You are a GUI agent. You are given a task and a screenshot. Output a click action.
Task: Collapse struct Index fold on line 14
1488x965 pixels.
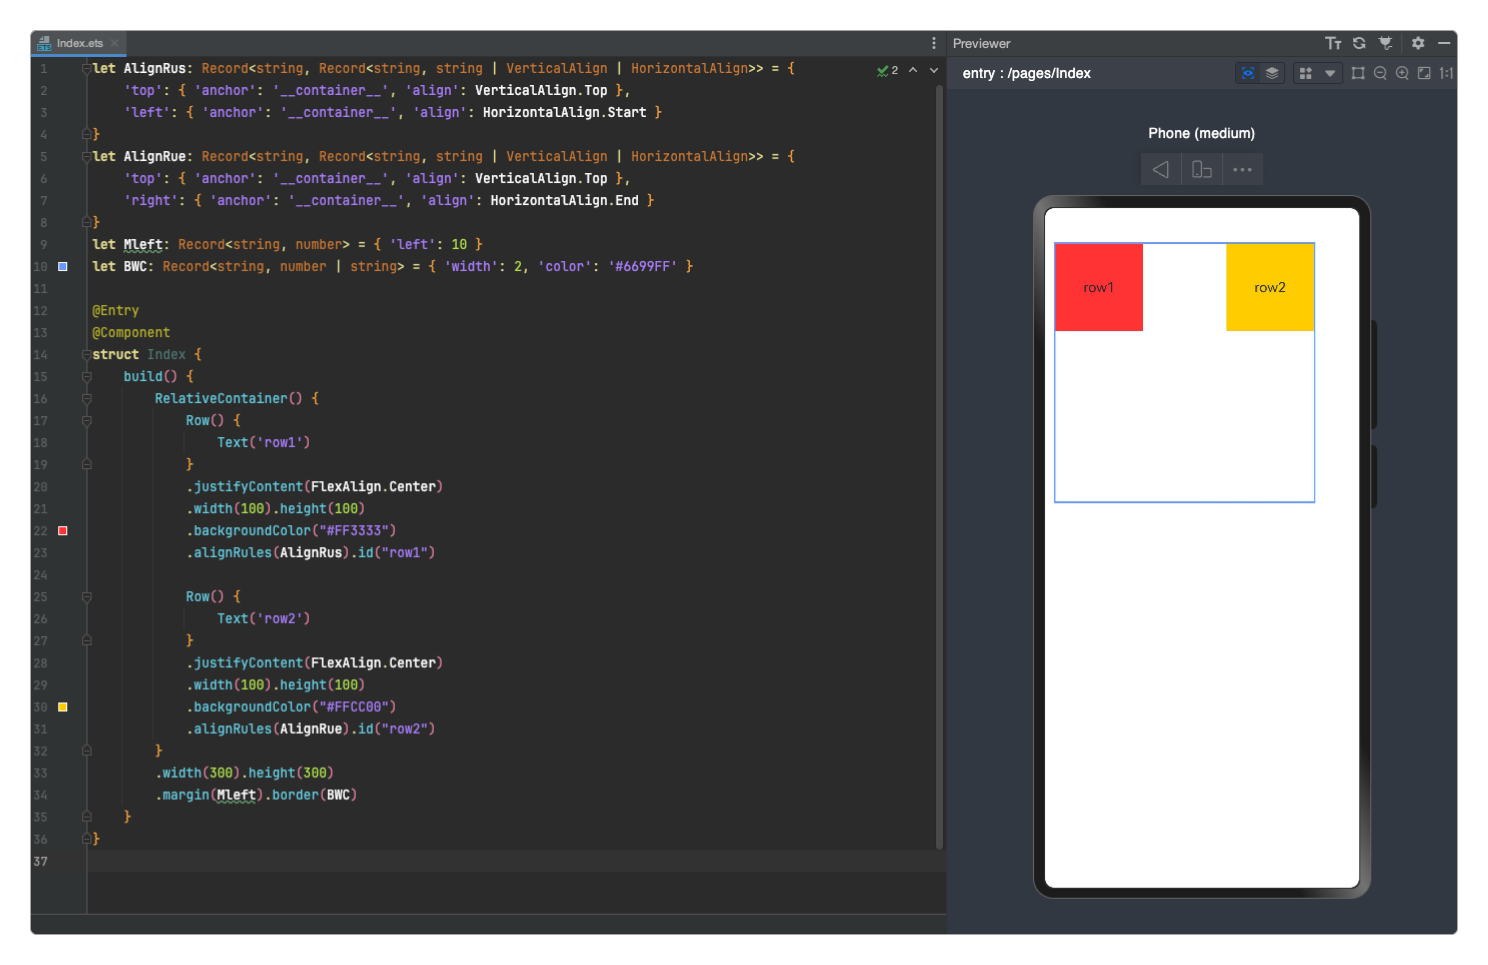click(87, 354)
